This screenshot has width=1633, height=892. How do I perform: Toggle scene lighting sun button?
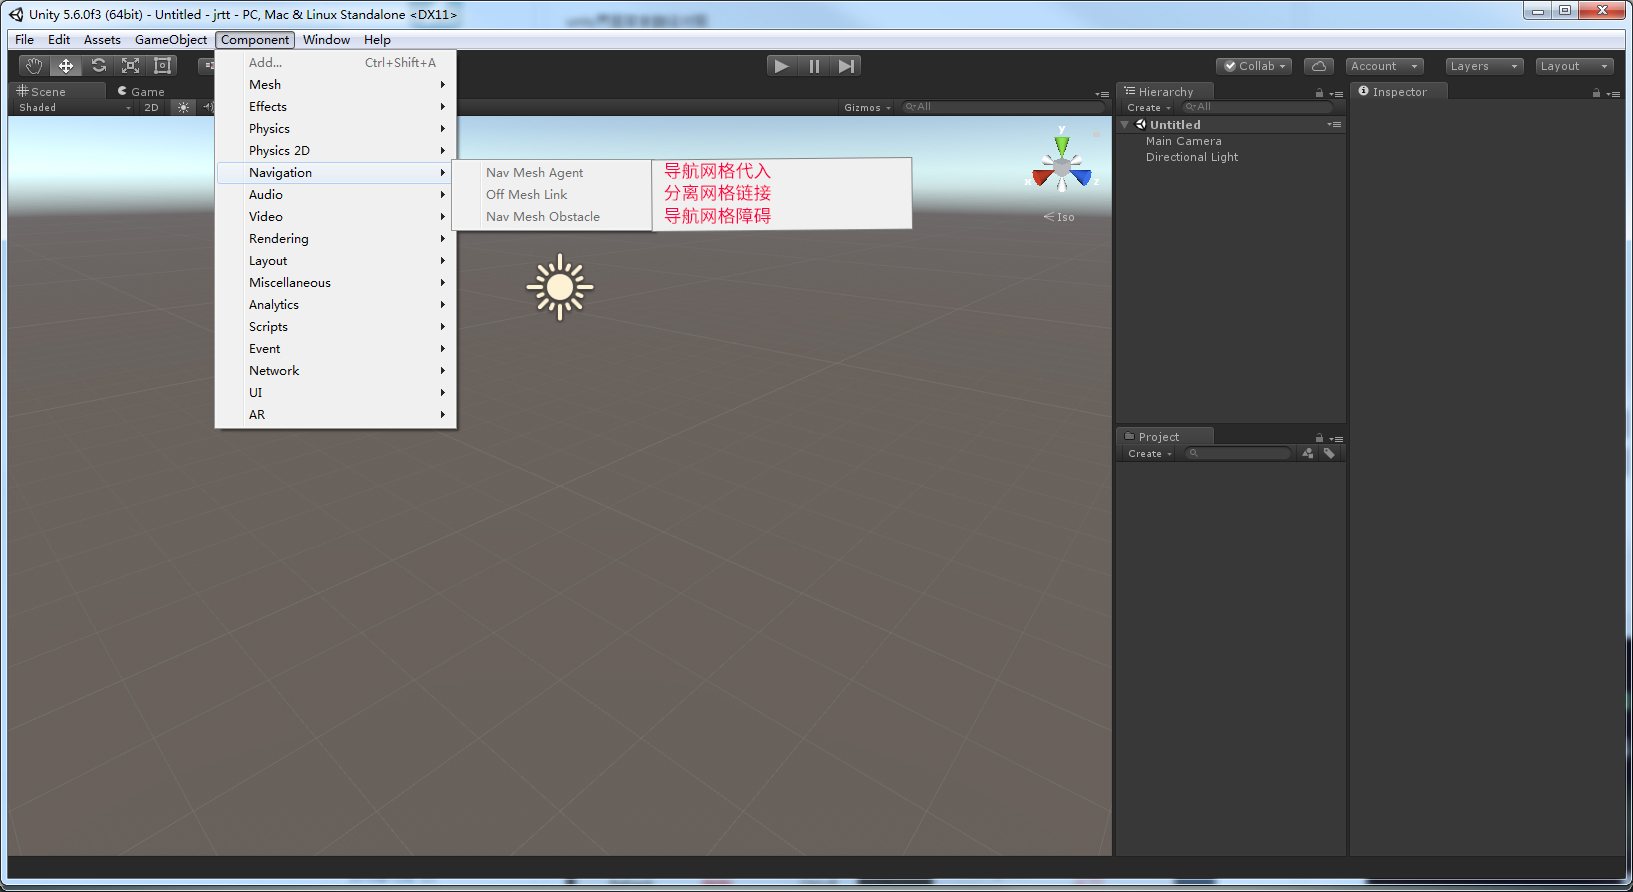click(183, 107)
